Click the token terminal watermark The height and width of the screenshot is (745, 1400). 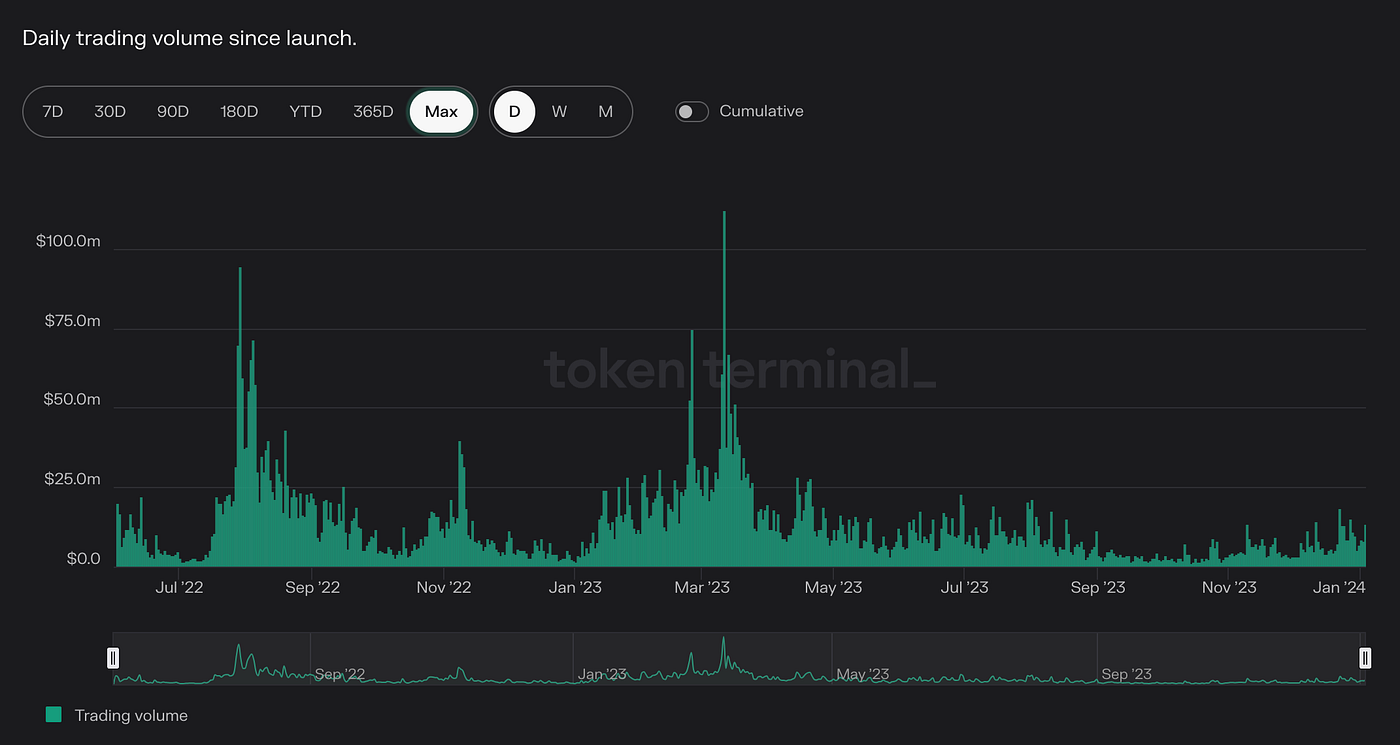click(740, 371)
